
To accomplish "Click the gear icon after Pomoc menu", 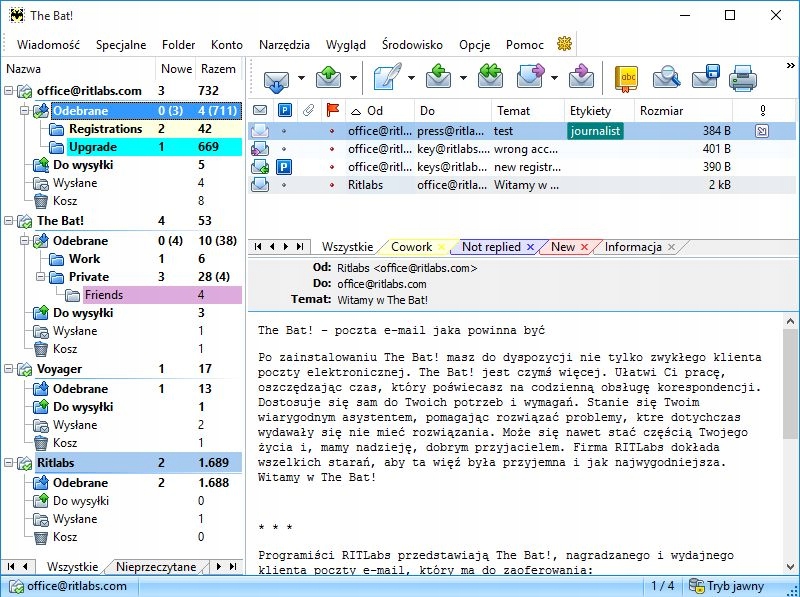I will (x=565, y=44).
